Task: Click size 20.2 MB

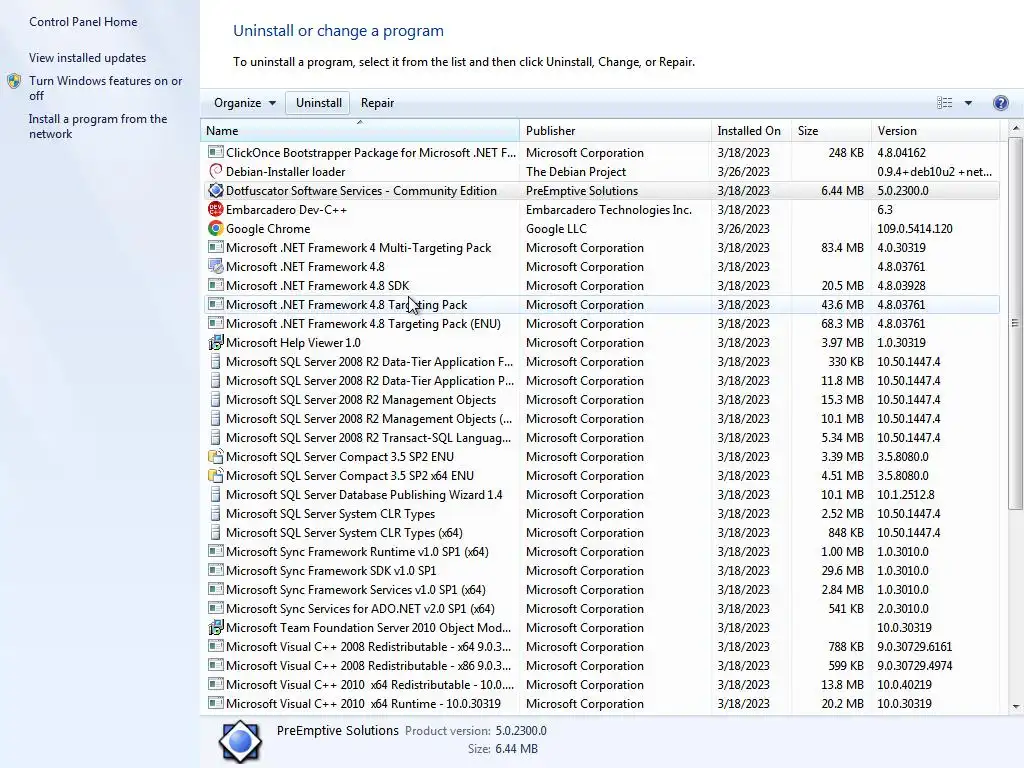Action: [x=842, y=703]
